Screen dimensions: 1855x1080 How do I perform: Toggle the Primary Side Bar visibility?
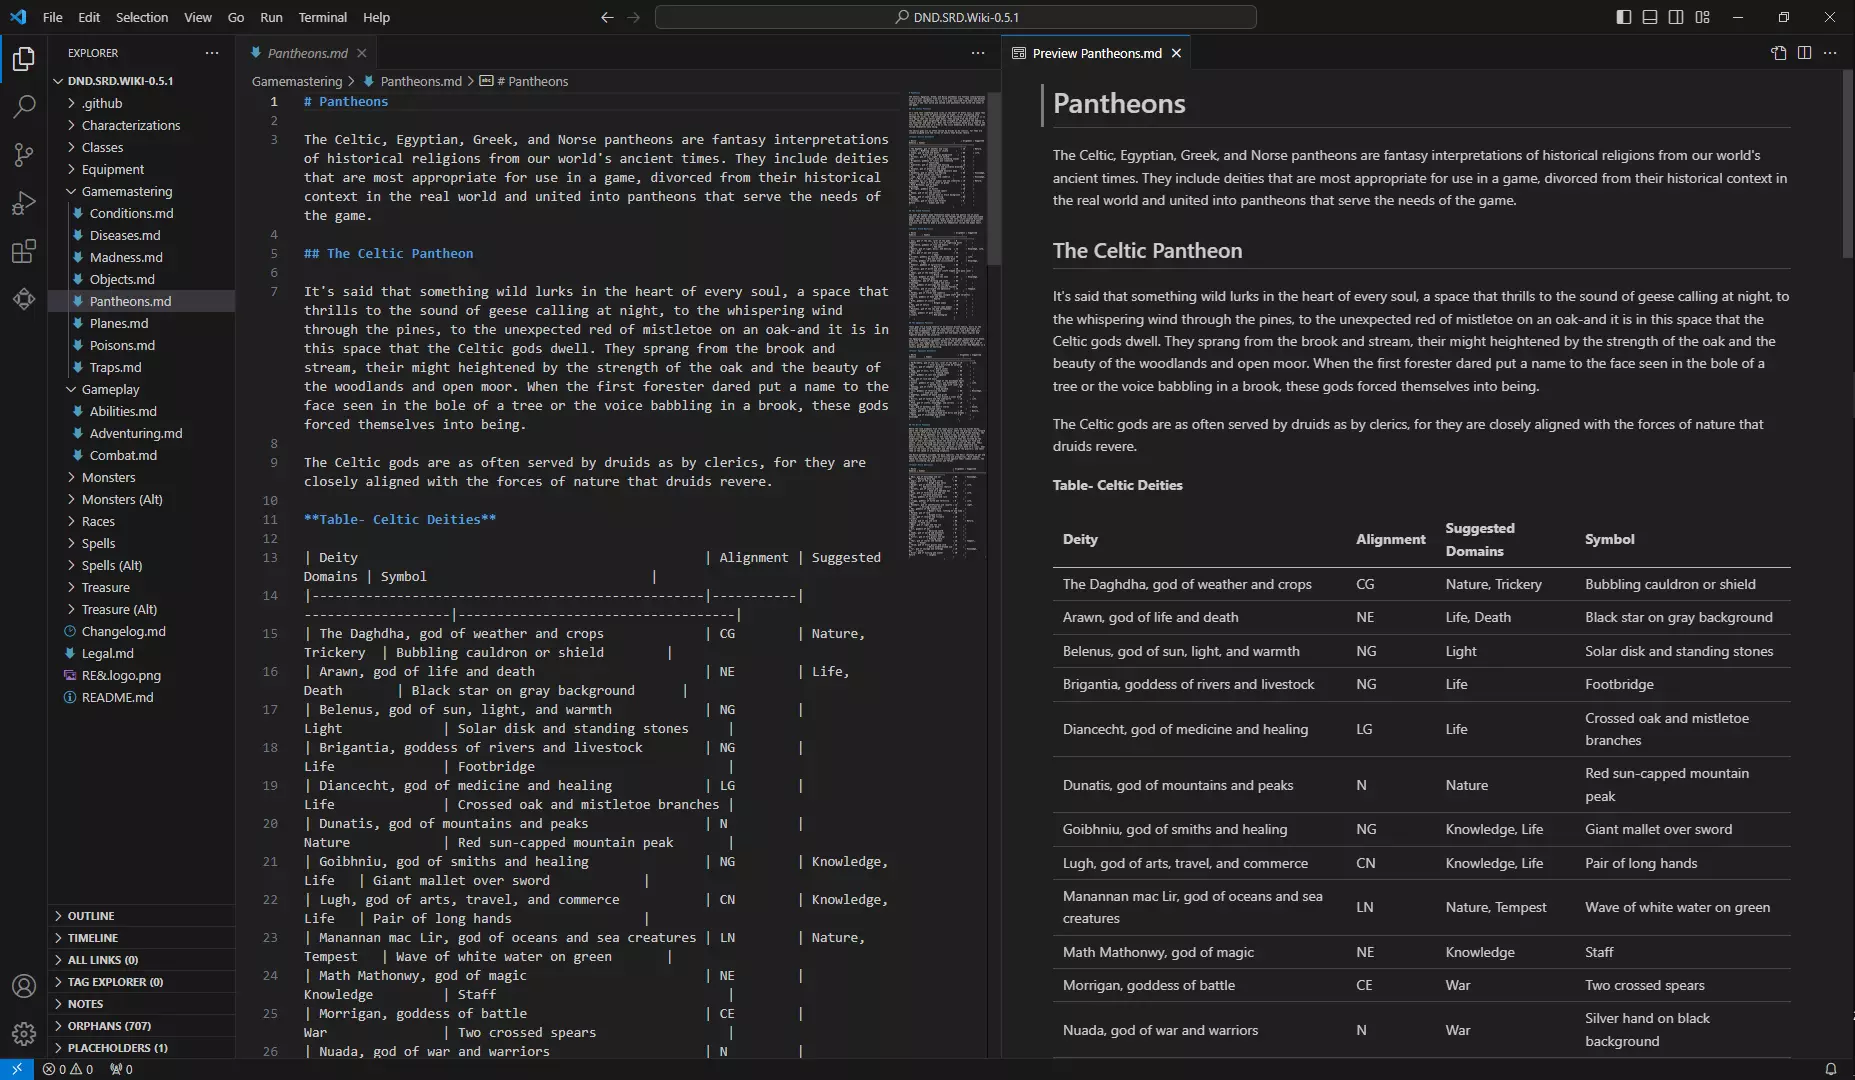1624,17
